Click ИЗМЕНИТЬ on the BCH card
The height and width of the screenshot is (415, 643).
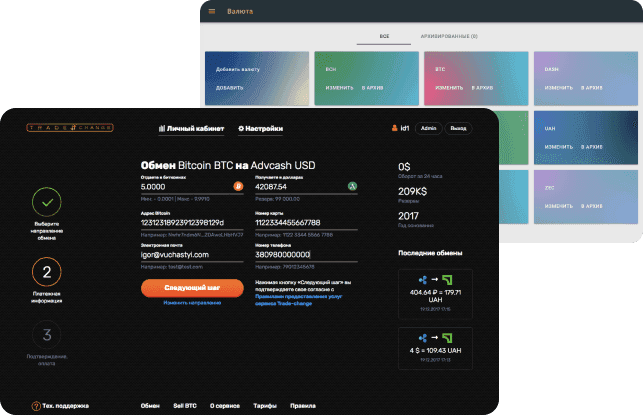(339, 88)
